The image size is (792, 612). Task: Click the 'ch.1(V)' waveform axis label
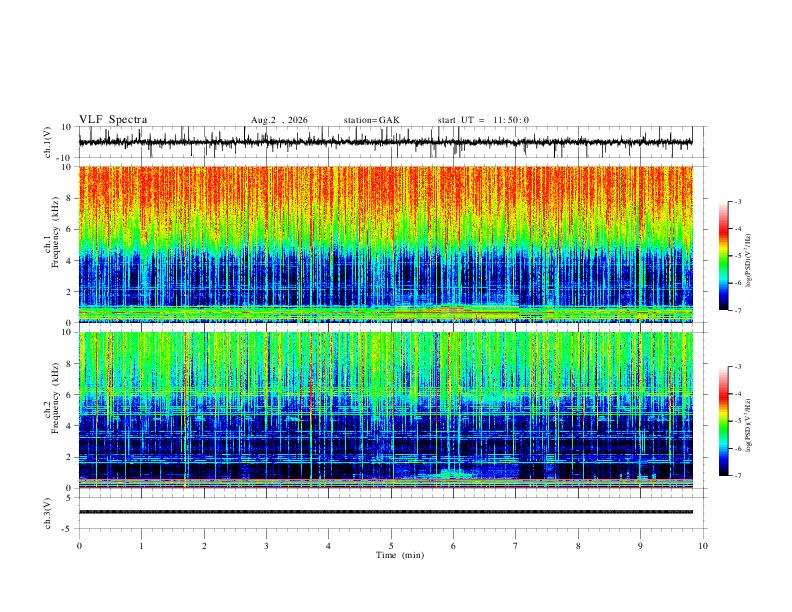pyautogui.click(x=48, y=142)
